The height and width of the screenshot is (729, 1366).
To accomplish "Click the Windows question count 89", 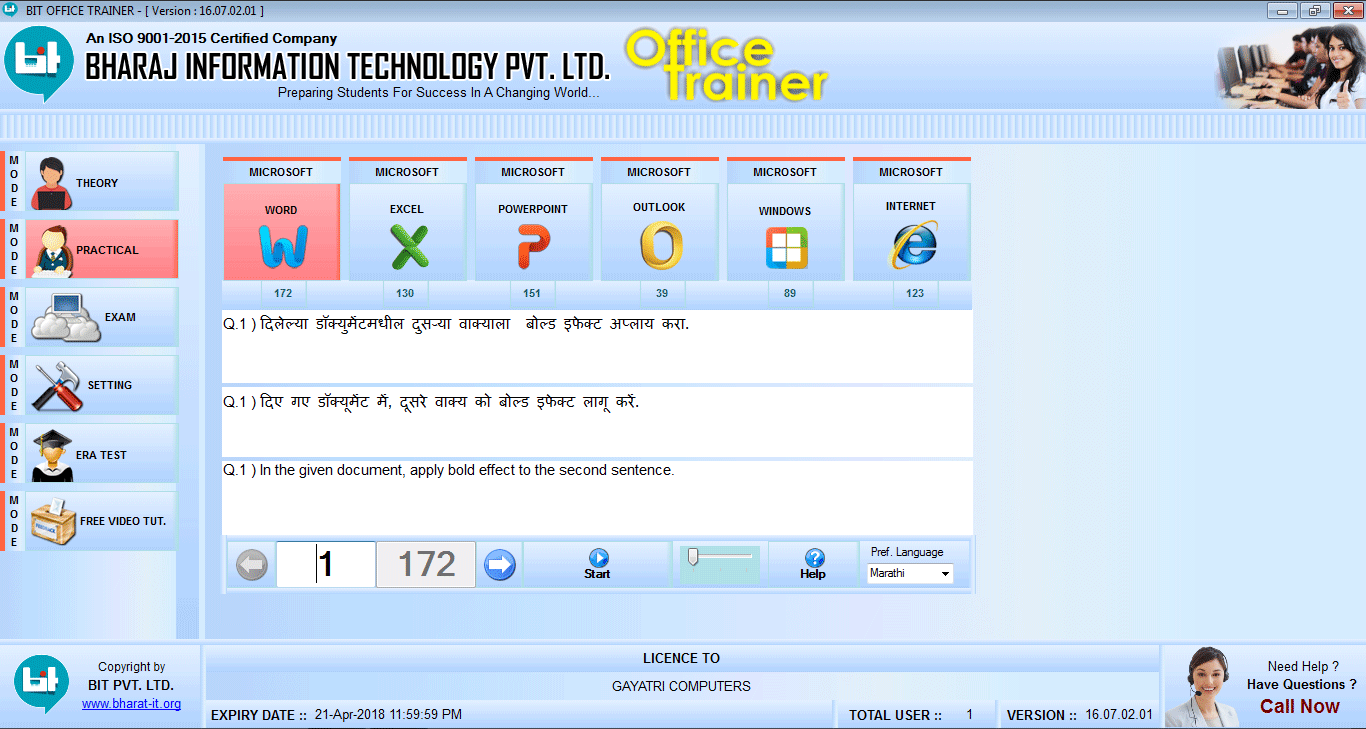I will pos(790,293).
